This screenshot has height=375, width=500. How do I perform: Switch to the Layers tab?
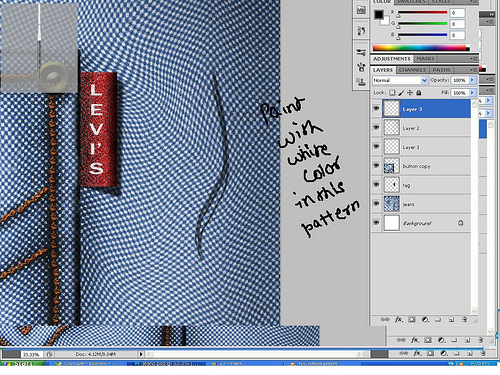[383, 70]
